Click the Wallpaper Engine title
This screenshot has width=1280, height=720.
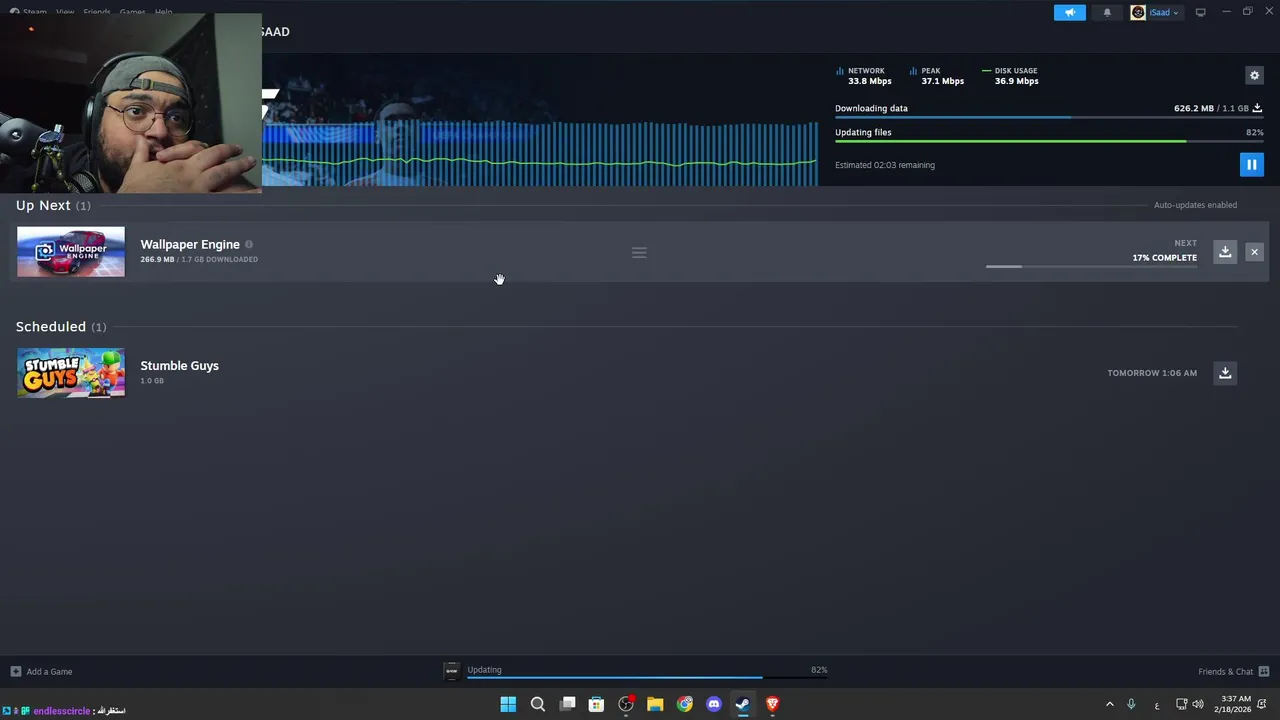coord(190,244)
